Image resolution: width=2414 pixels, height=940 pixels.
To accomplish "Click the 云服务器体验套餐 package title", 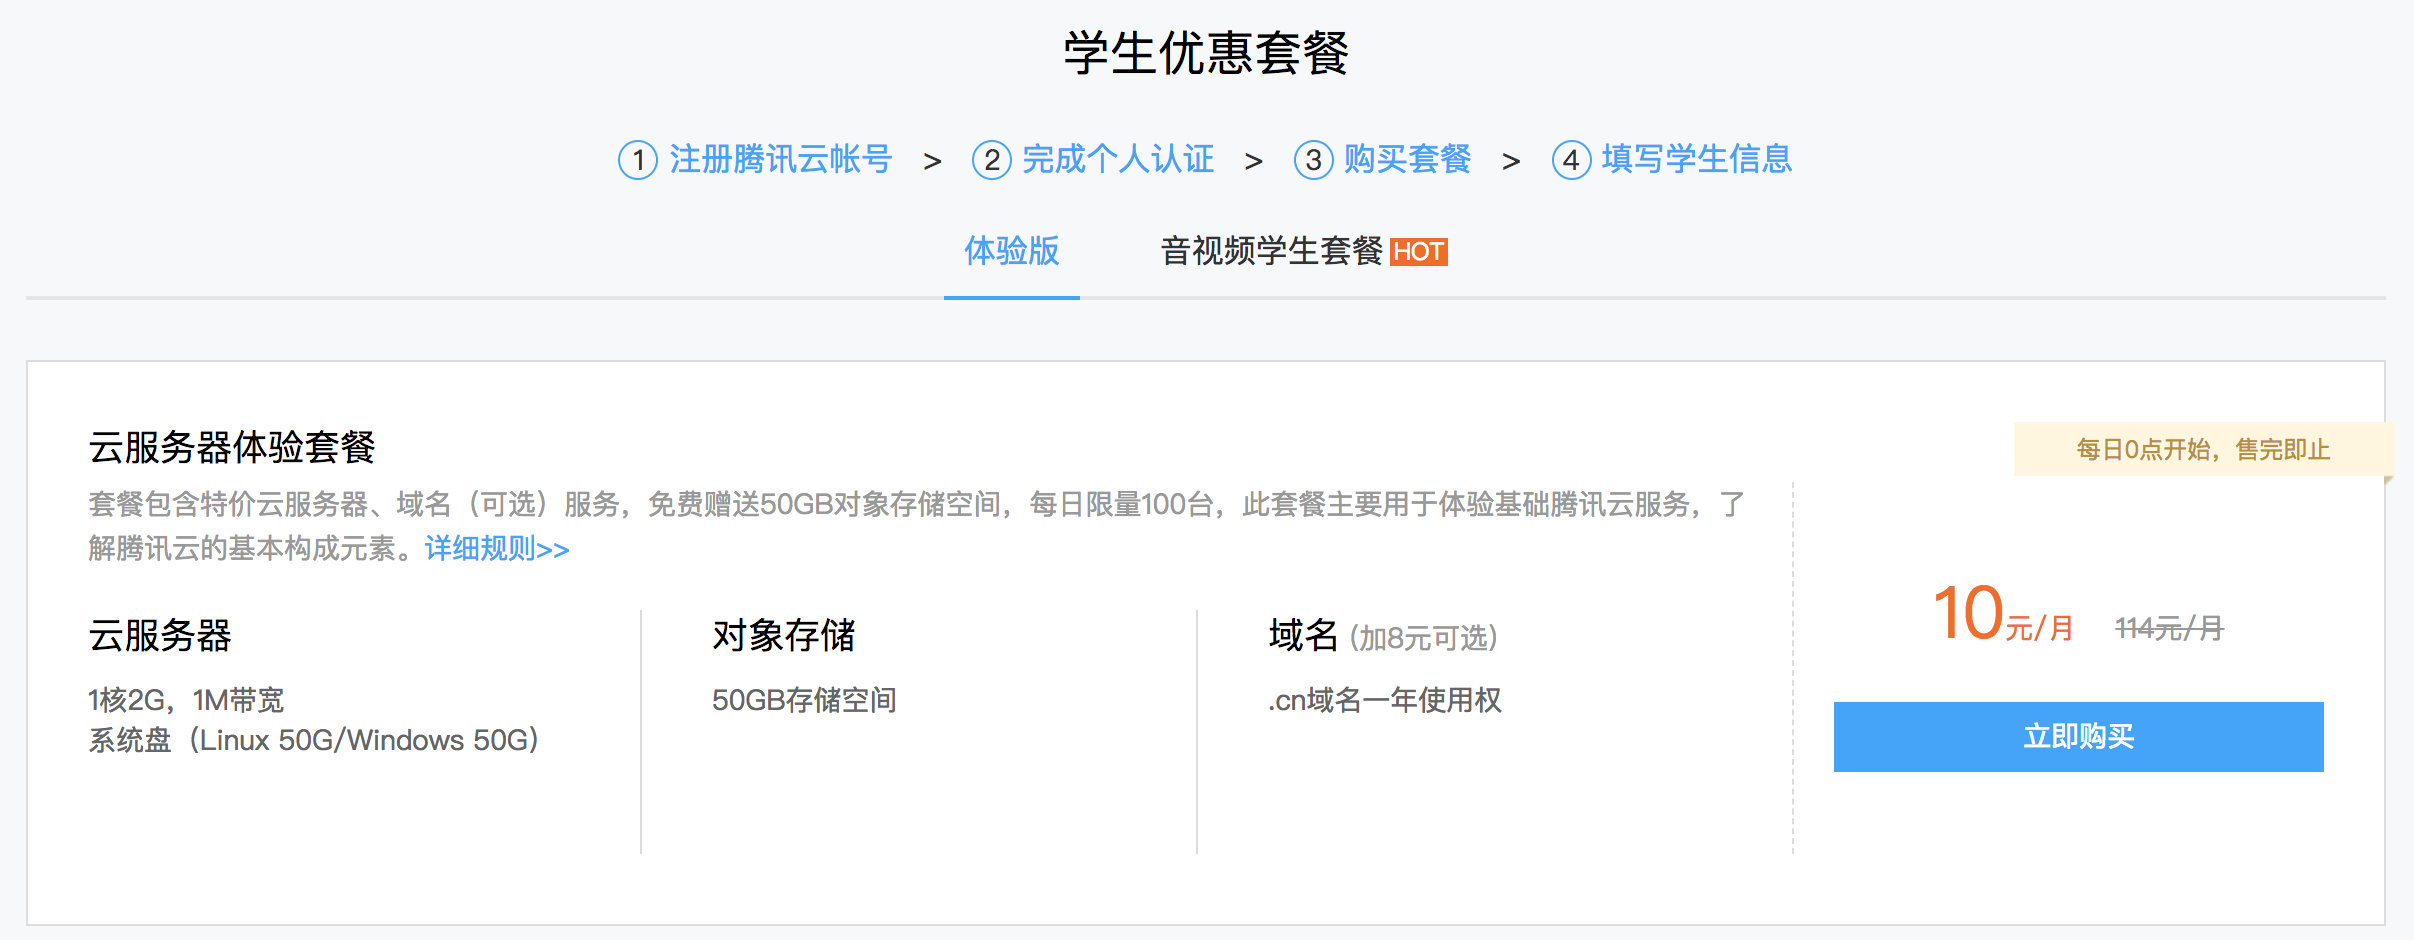I will (x=232, y=447).
